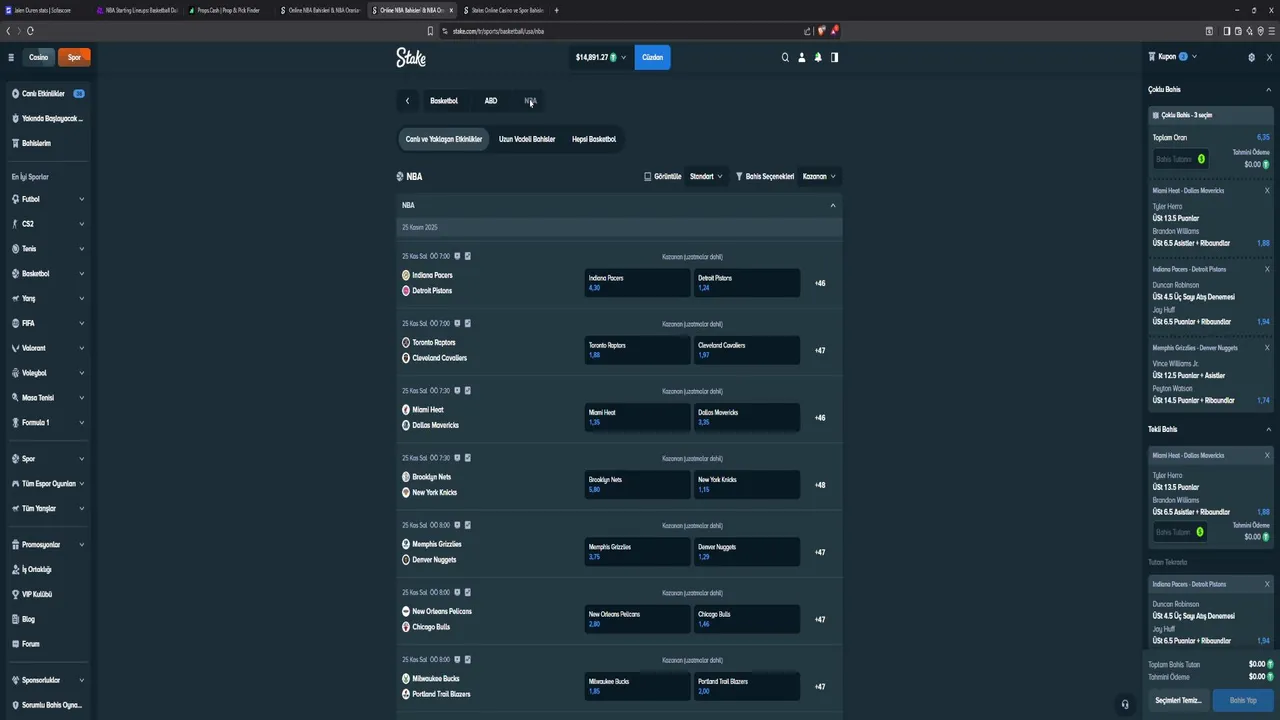Click the browser bookmark icon in address bar
This screenshot has height=720, width=1280.
[431, 31]
